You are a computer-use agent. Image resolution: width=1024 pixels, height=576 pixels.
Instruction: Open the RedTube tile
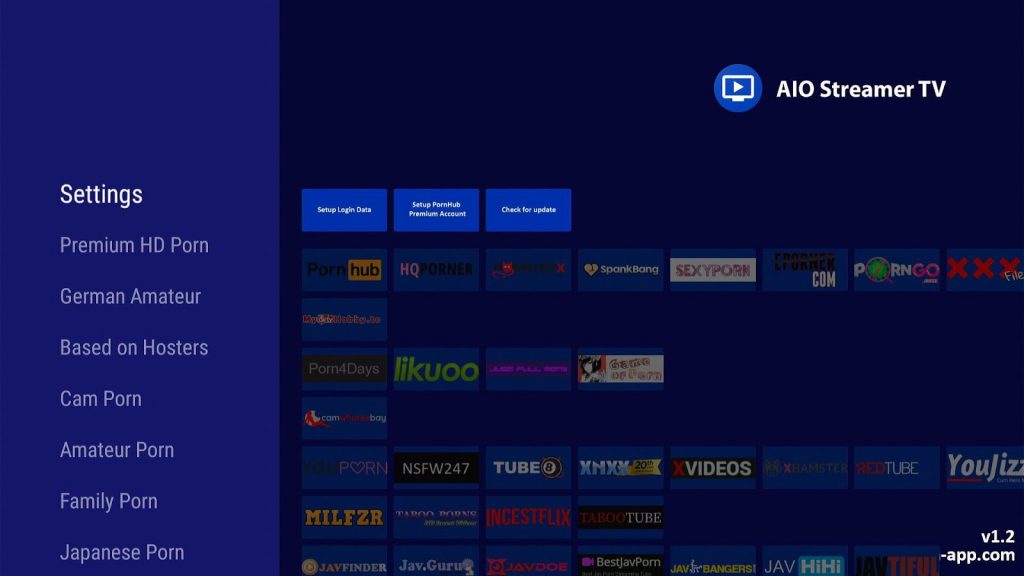click(897, 468)
